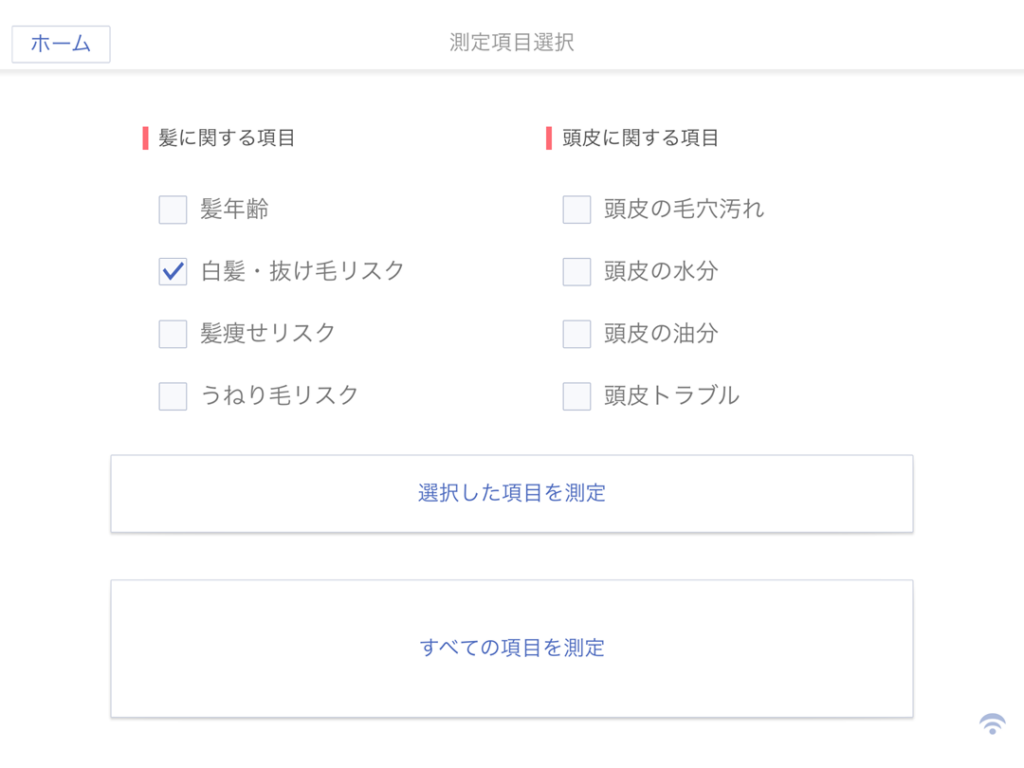Click the 頭皮の油分 label text

(x=661, y=334)
